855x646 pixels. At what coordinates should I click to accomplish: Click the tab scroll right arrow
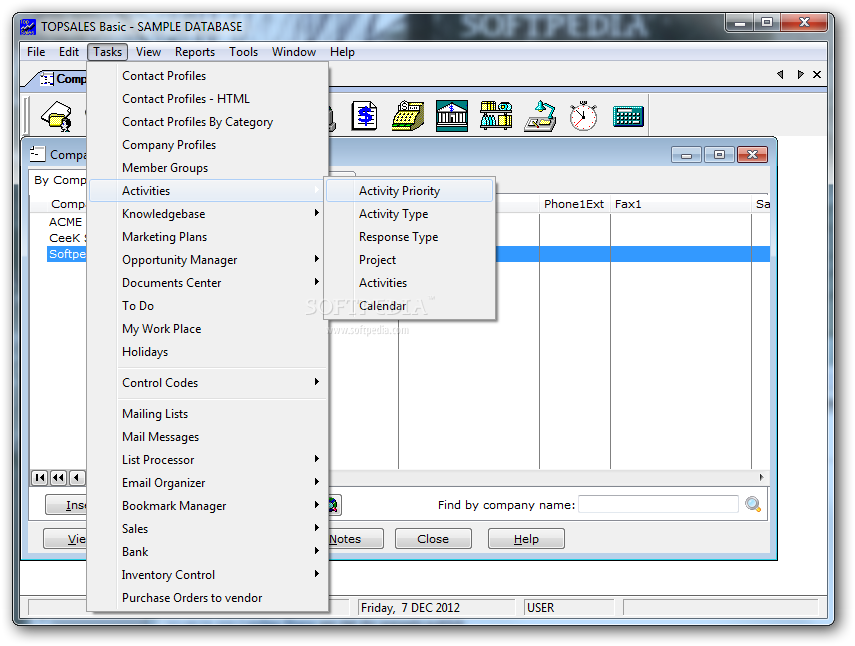[800, 74]
